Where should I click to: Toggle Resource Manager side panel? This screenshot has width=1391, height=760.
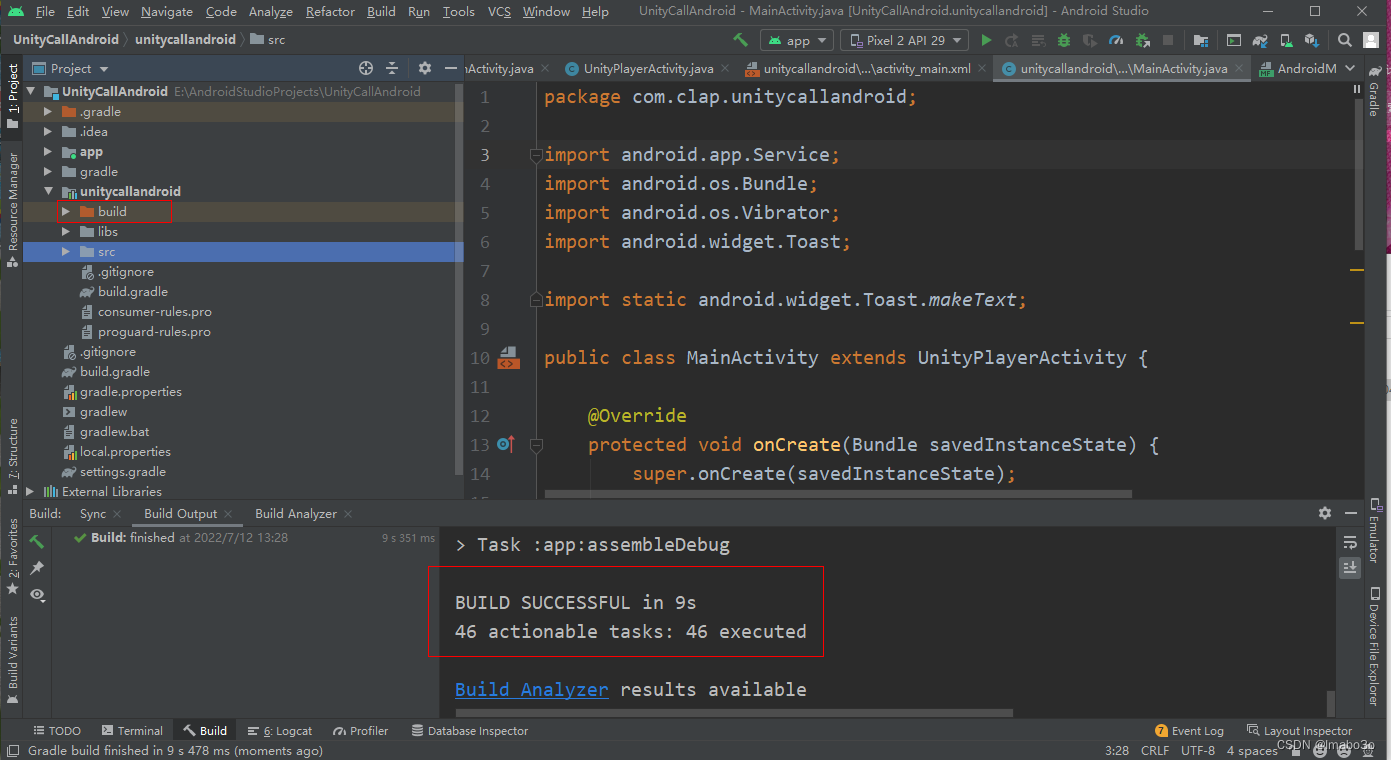[12, 209]
